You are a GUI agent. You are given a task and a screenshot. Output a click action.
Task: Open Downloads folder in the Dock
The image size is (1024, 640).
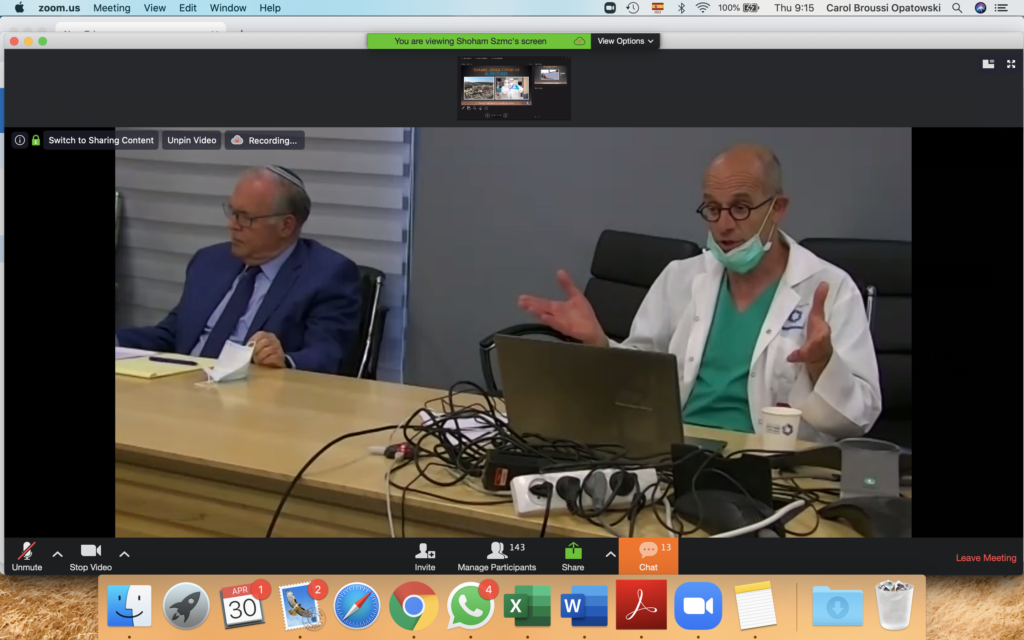837,606
